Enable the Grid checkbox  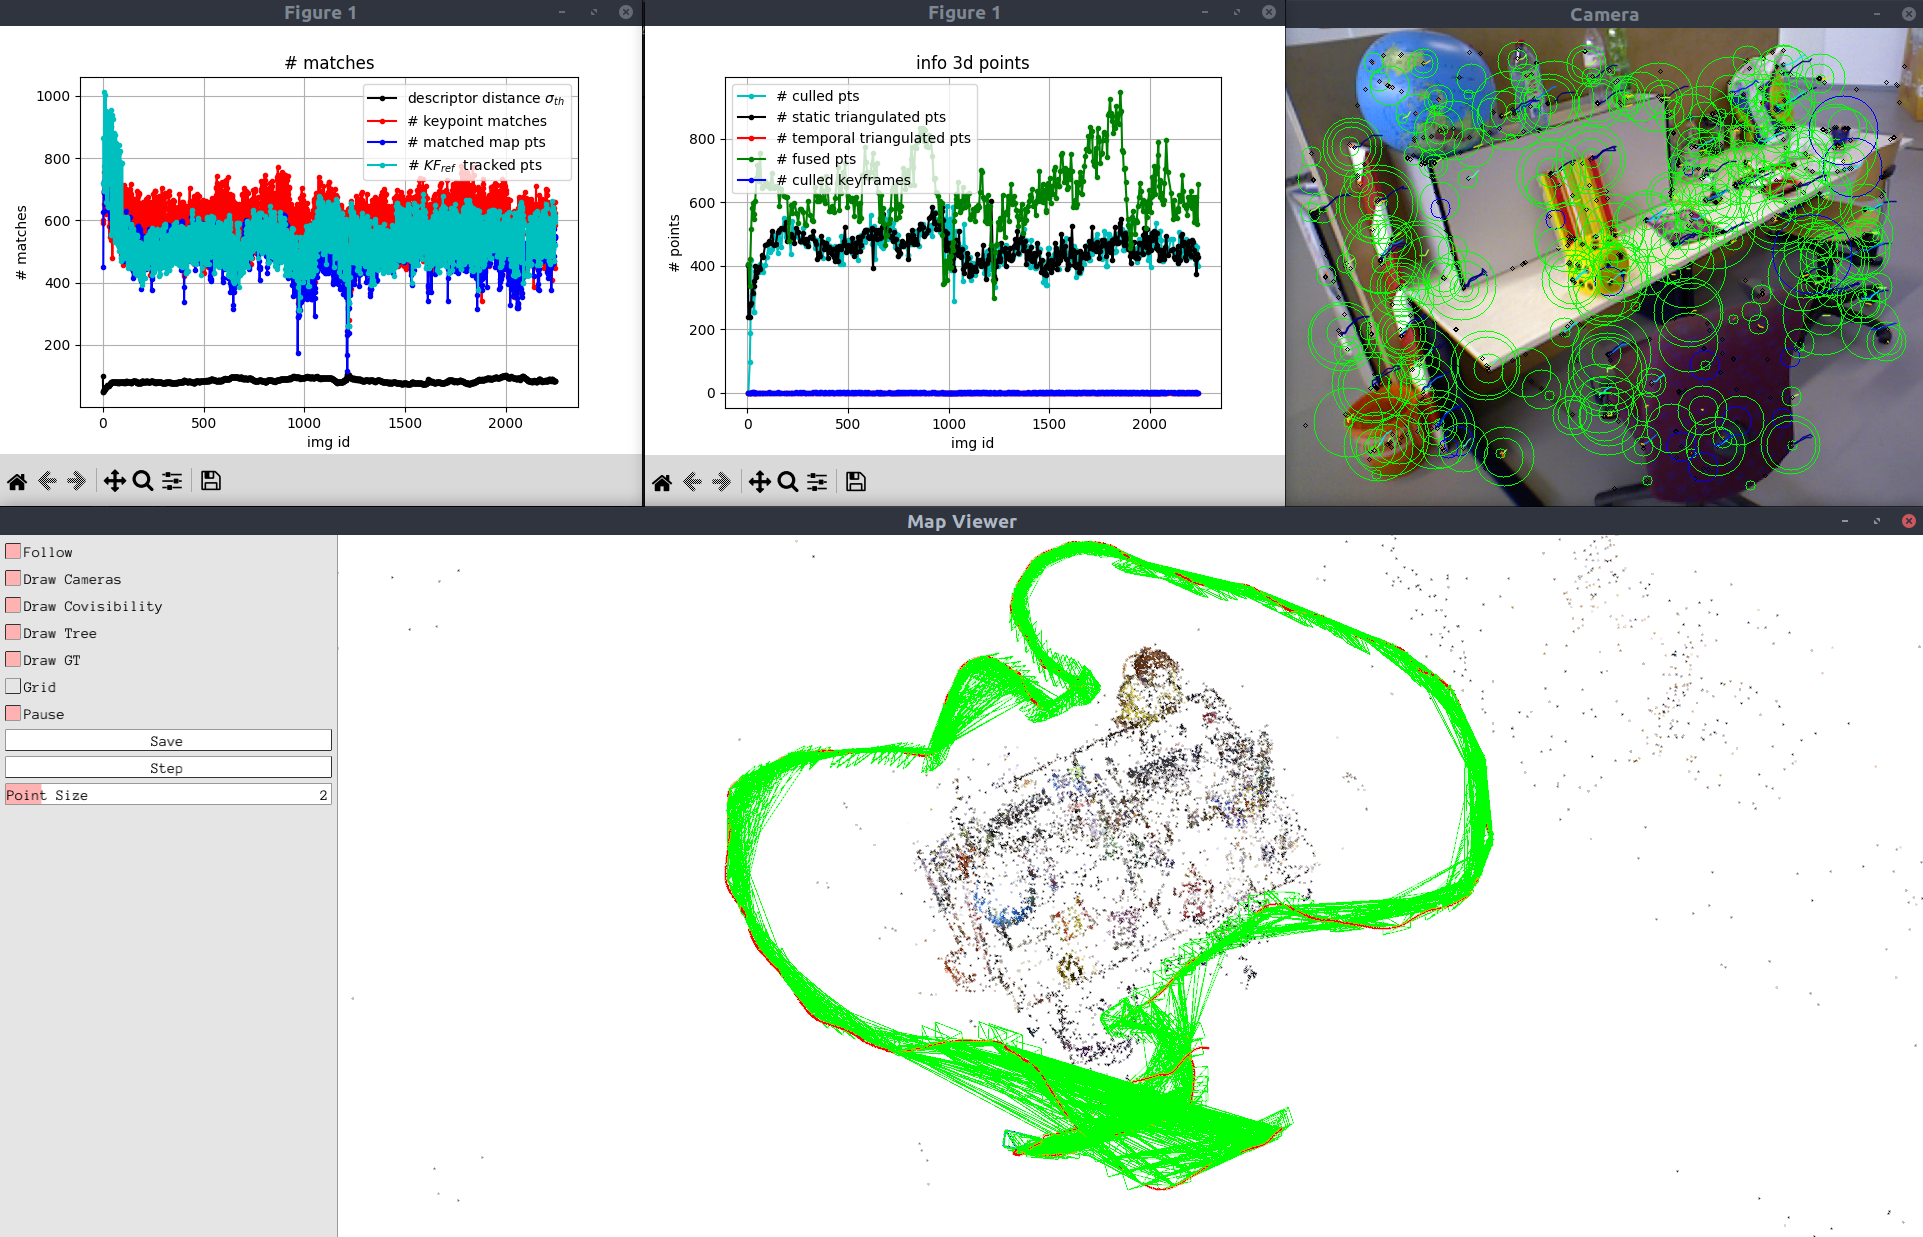pyautogui.click(x=13, y=686)
